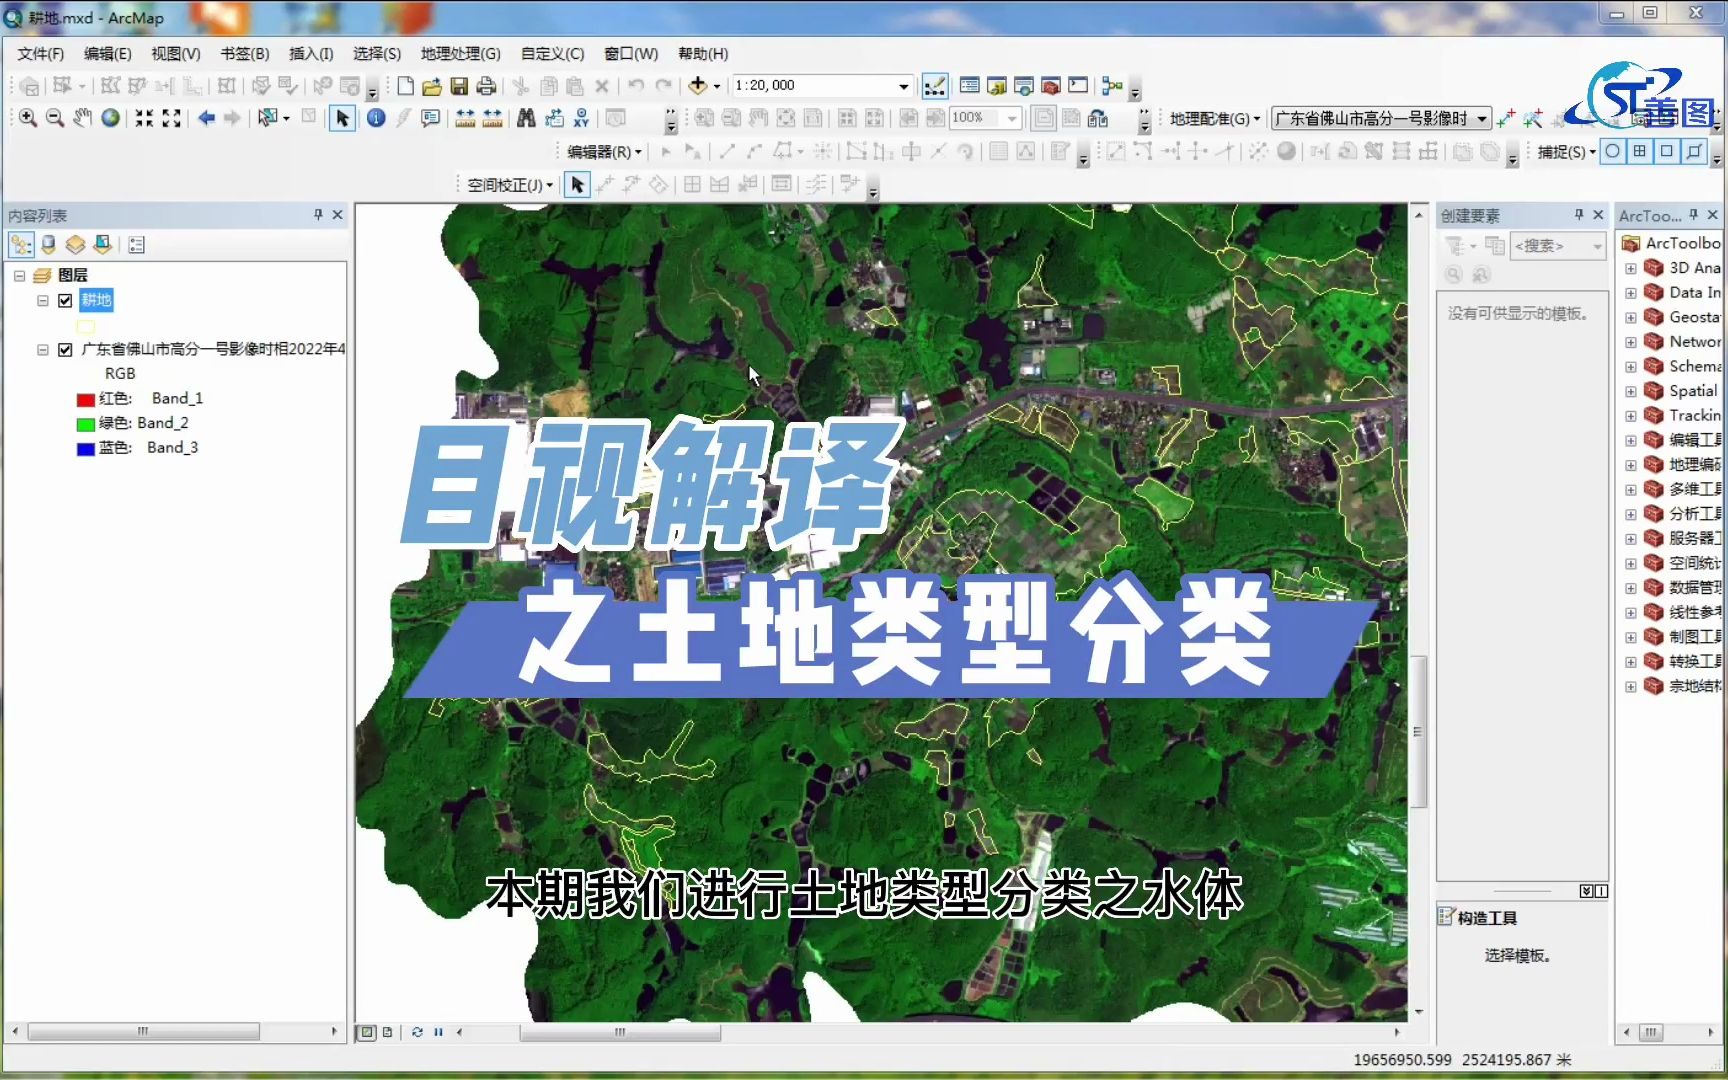Open 空间校正(J) dropdown menu
Viewport: 1728px width, 1080px height.
[x=510, y=185]
